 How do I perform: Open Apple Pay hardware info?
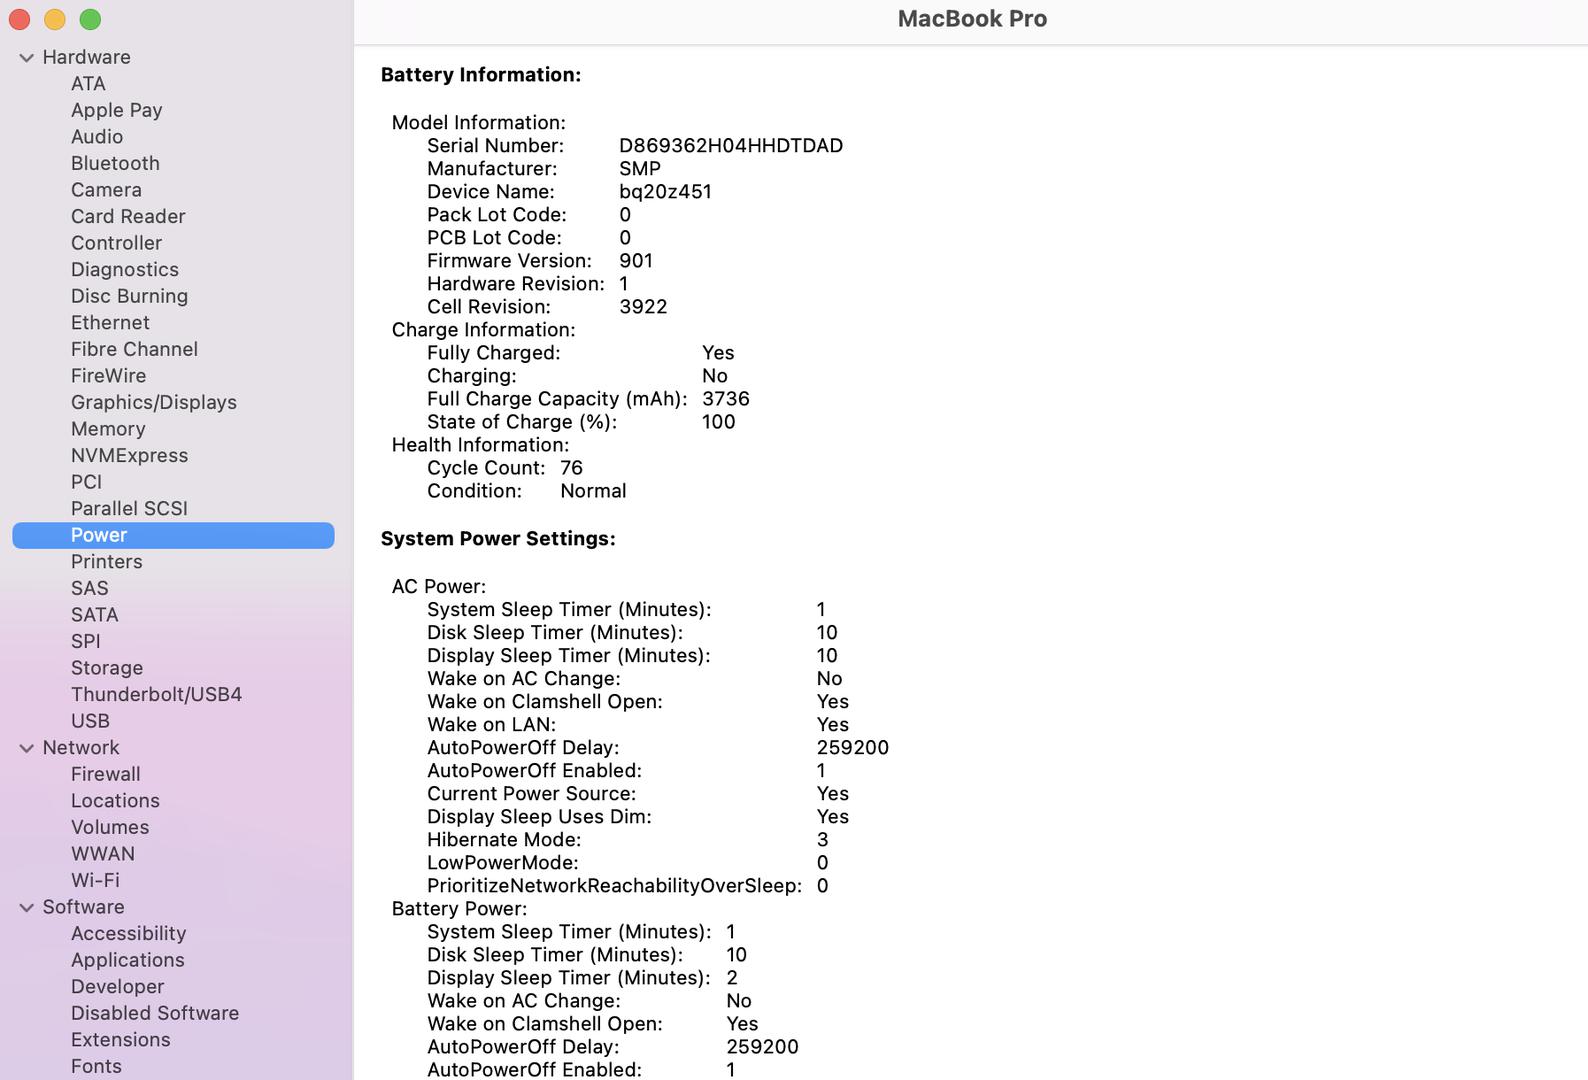pyautogui.click(x=116, y=110)
